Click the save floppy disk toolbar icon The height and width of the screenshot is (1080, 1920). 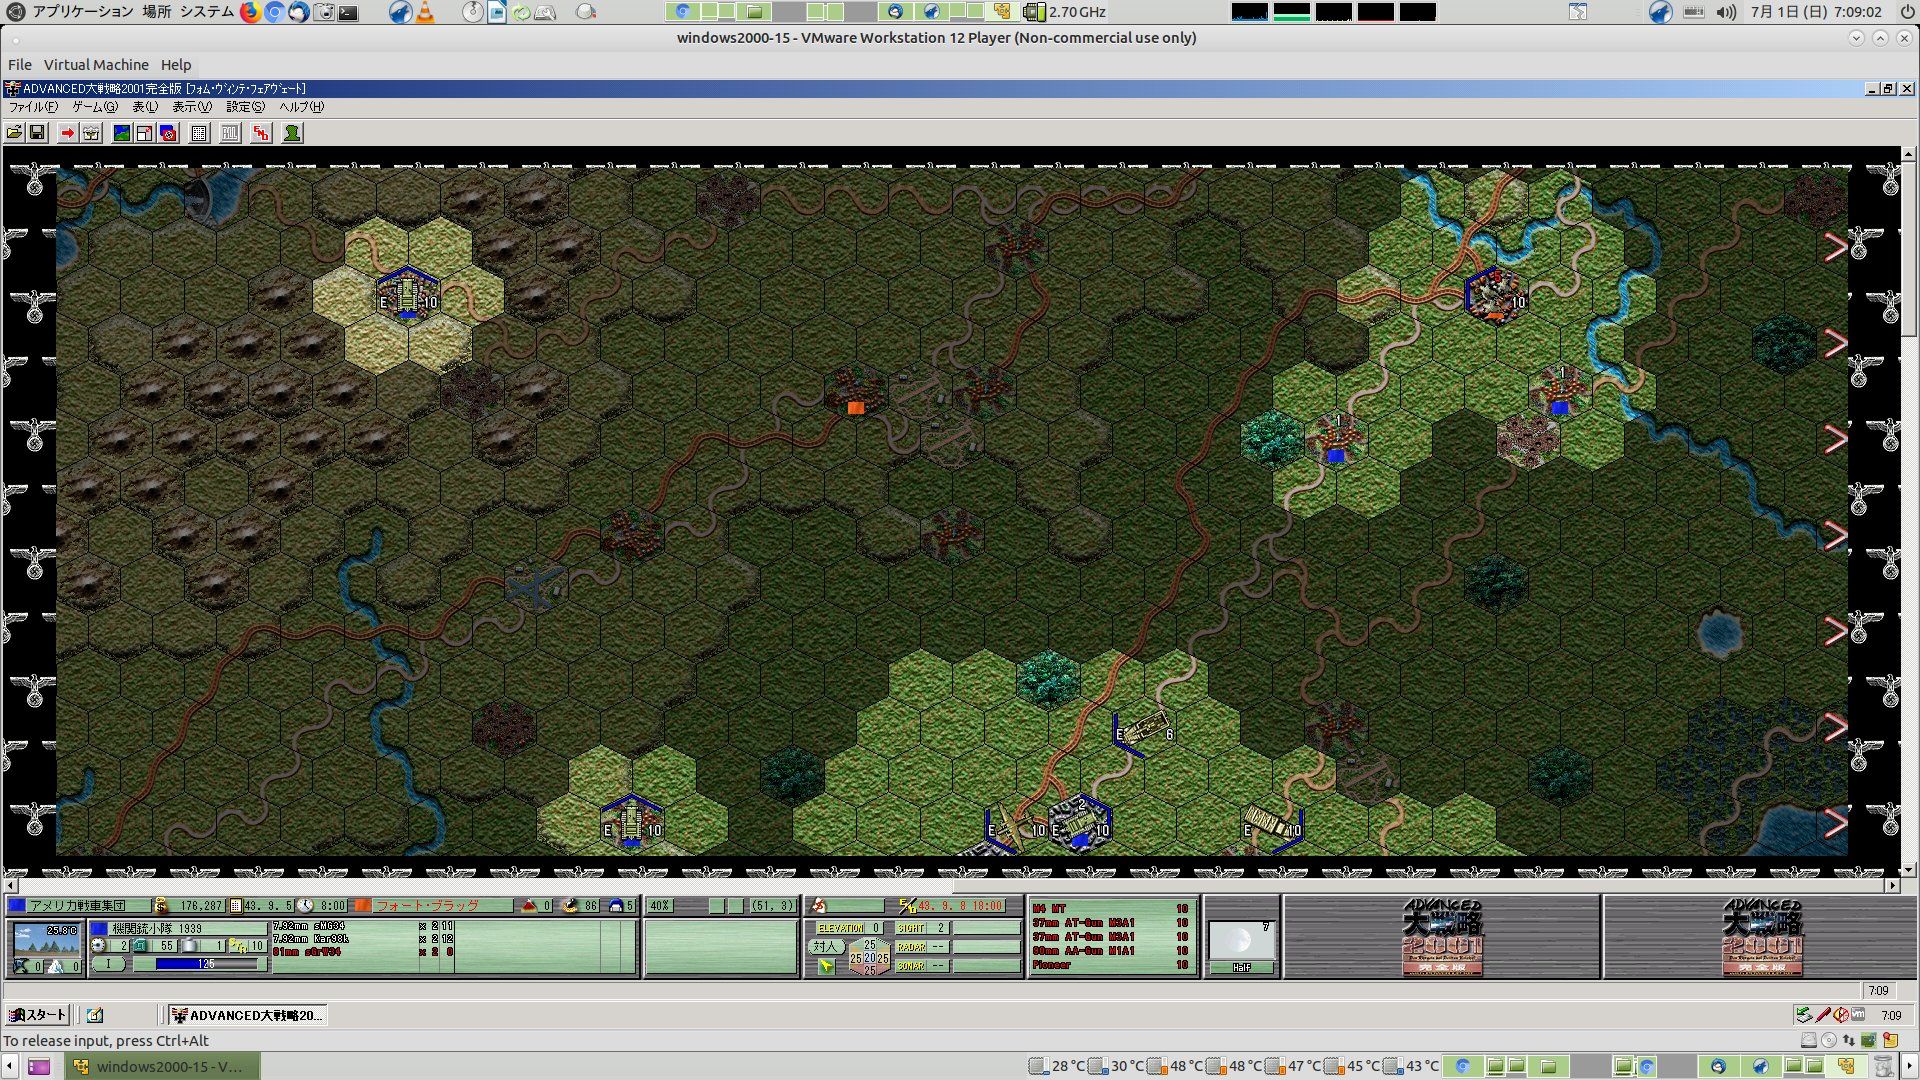pos(37,133)
